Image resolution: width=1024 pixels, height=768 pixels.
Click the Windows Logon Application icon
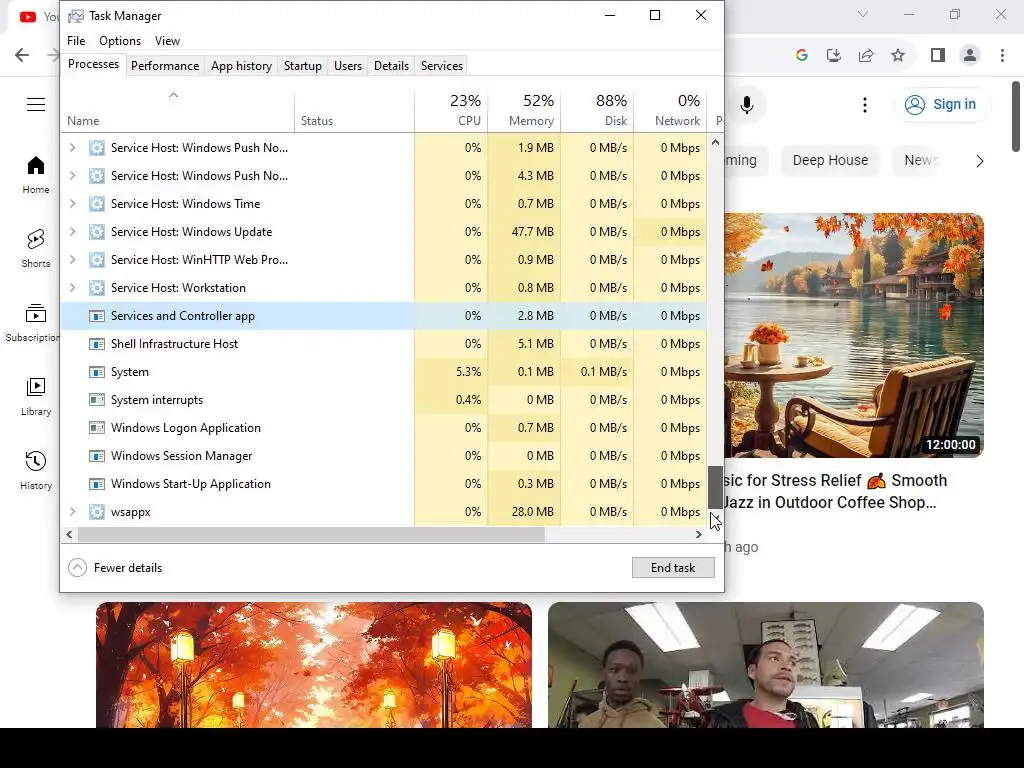point(97,428)
